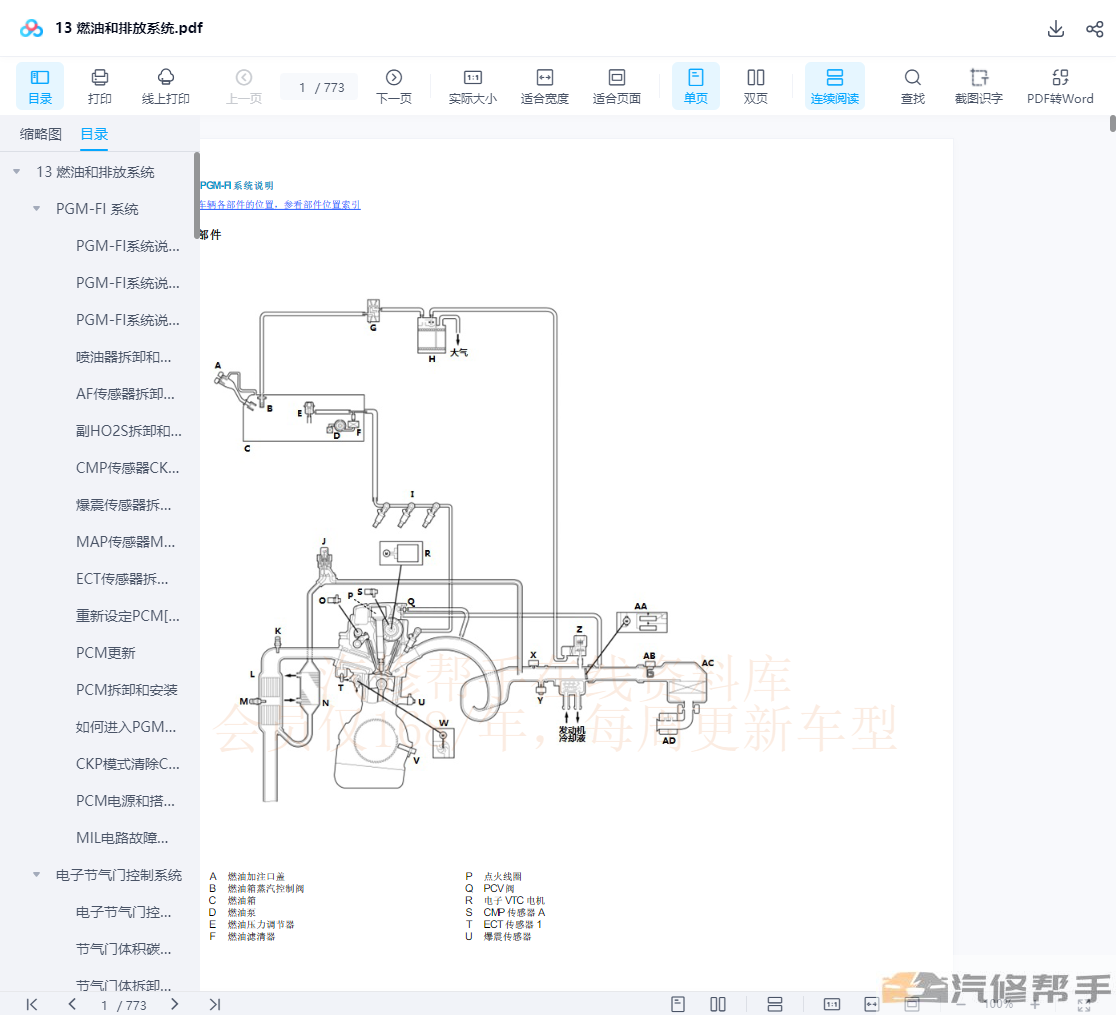The height and width of the screenshot is (1015, 1116).
Task: Open outline entry MAP传感器M...
Action: pos(125,542)
